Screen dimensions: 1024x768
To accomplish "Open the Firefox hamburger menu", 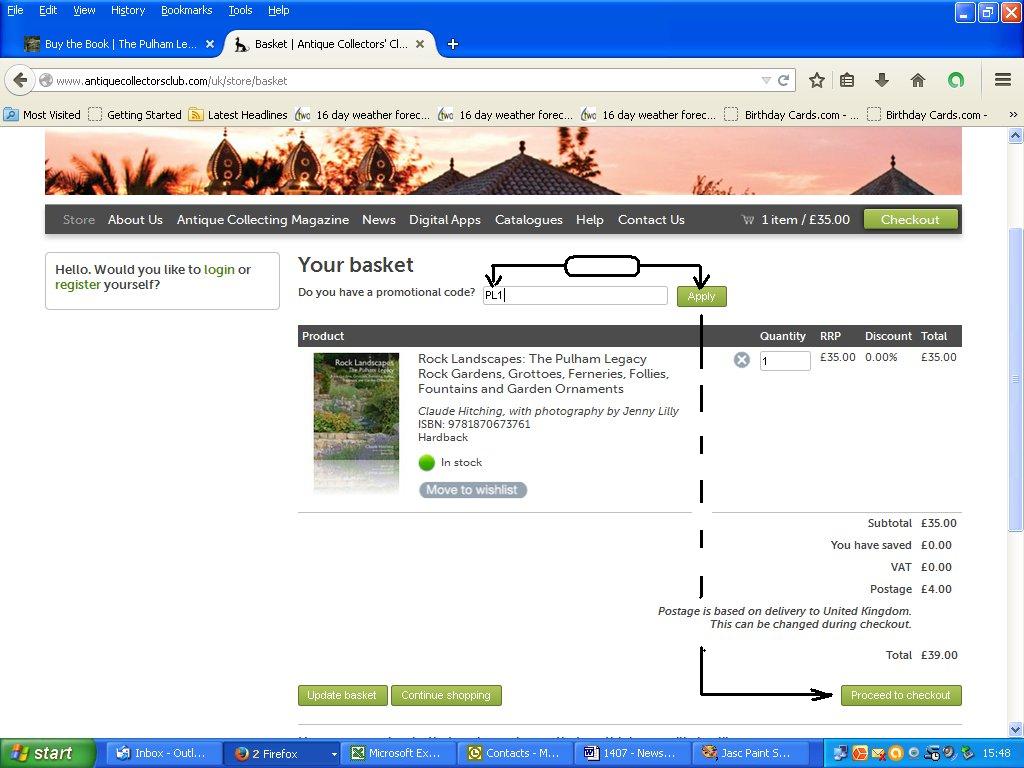I will [1003, 80].
